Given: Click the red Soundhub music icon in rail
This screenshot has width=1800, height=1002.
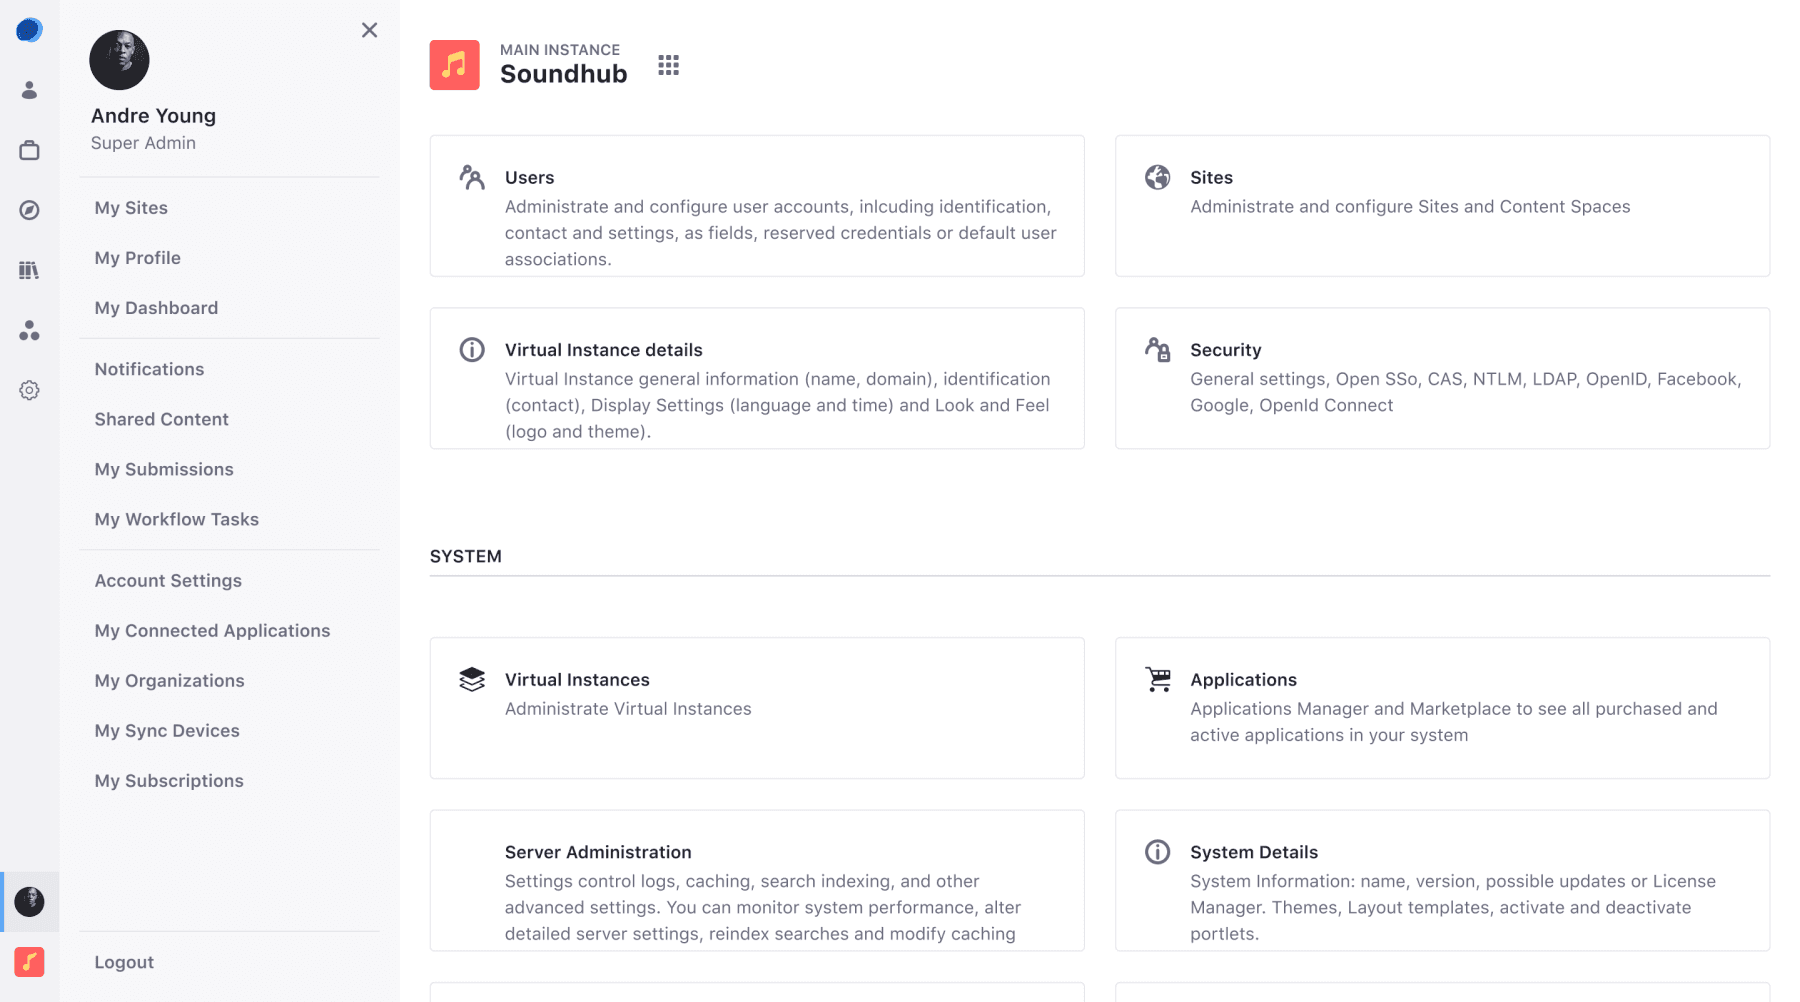Looking at the screenshot, I should (29, 962).
